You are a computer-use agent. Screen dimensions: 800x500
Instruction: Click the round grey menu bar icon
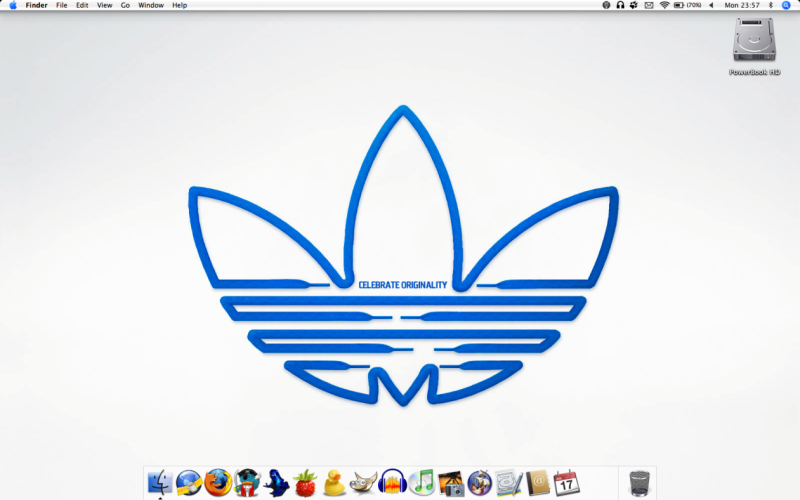point(606,5)
